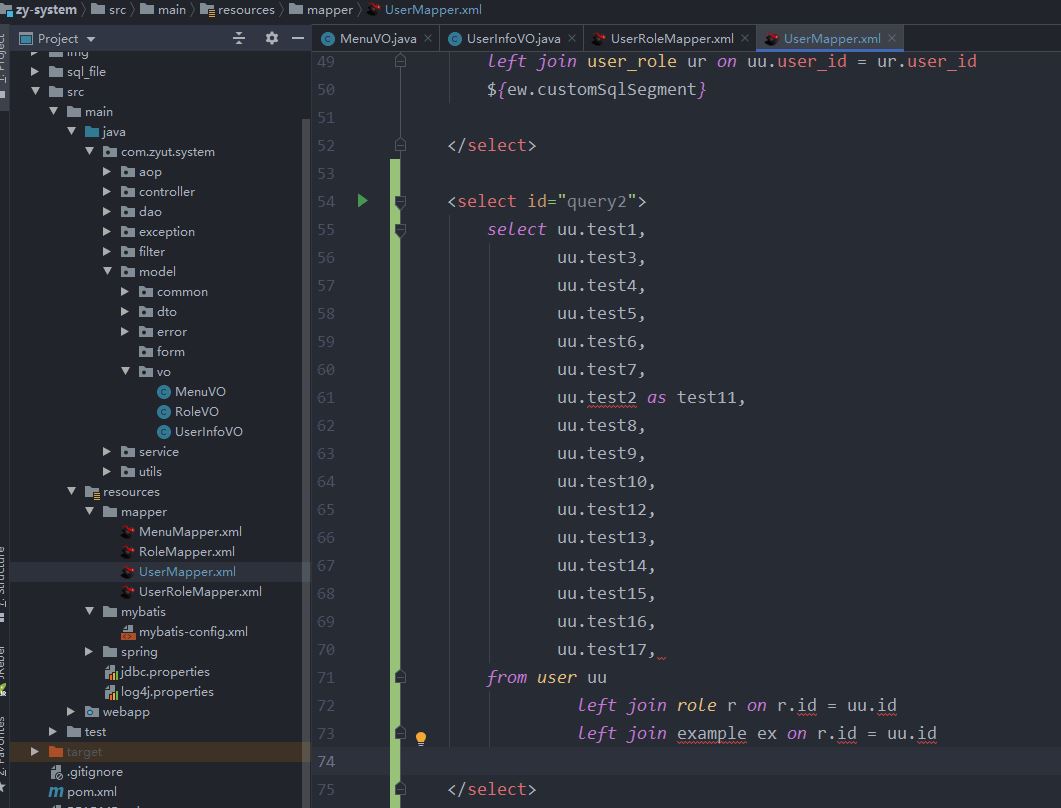Expand the webapp folder

72,712
